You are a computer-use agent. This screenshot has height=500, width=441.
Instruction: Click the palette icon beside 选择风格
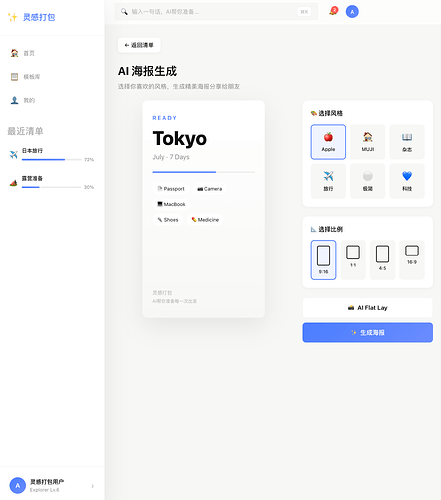tap(314, 113)
